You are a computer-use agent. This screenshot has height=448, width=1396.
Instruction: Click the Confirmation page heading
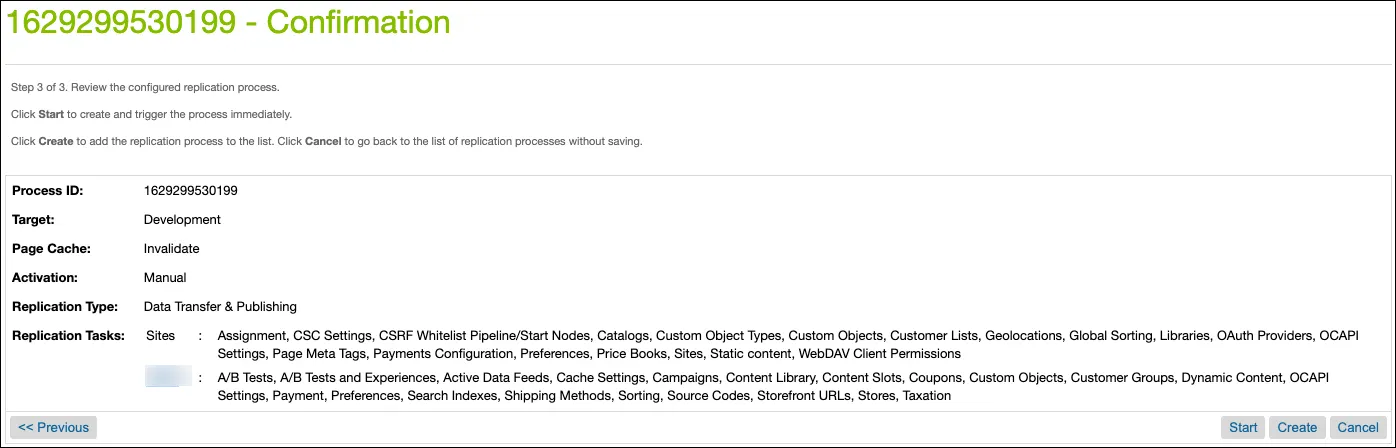pos(228,21)
